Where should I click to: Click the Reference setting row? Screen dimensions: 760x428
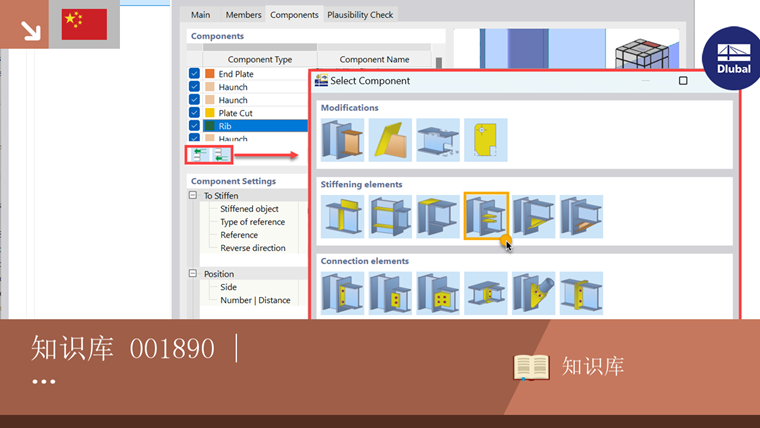click(239, 235)
